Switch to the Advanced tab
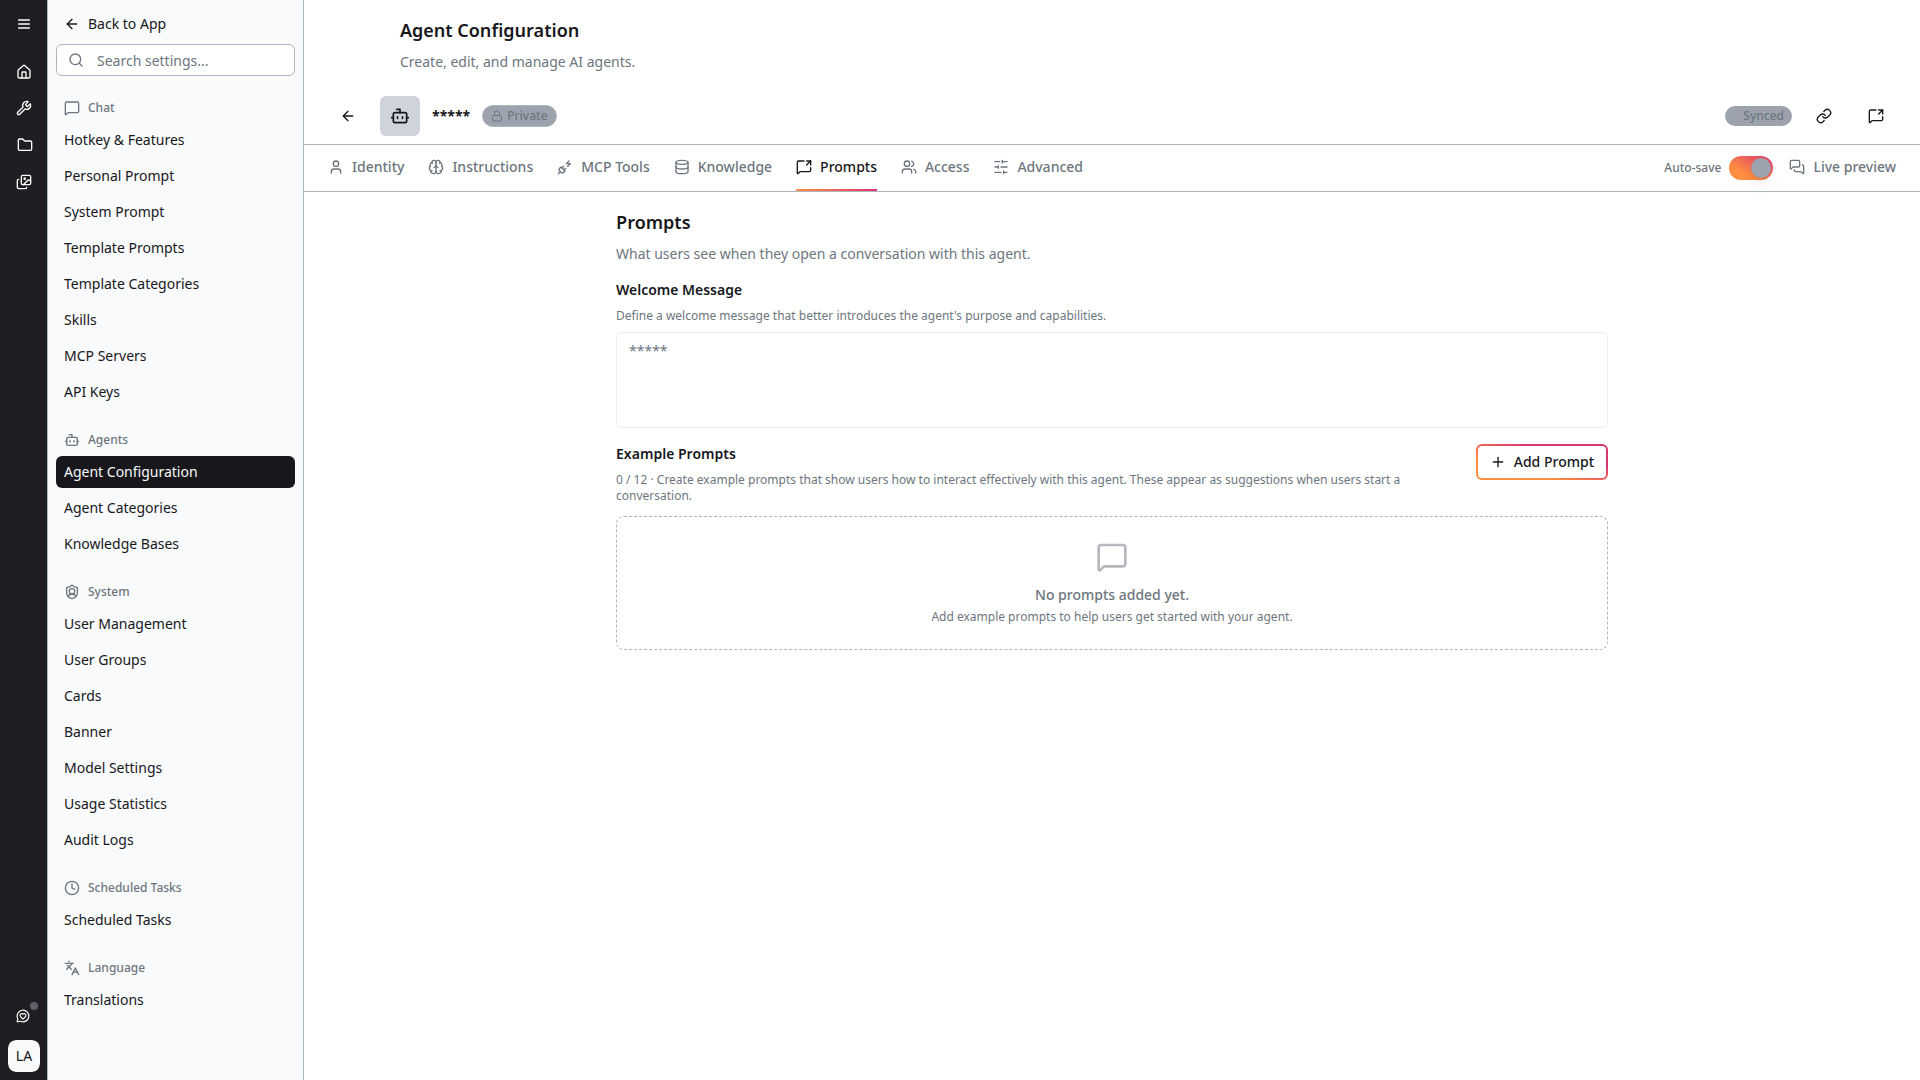Image resolution: width=1920 pixels, height=1080 pixels. click(x=1038, y=167)
